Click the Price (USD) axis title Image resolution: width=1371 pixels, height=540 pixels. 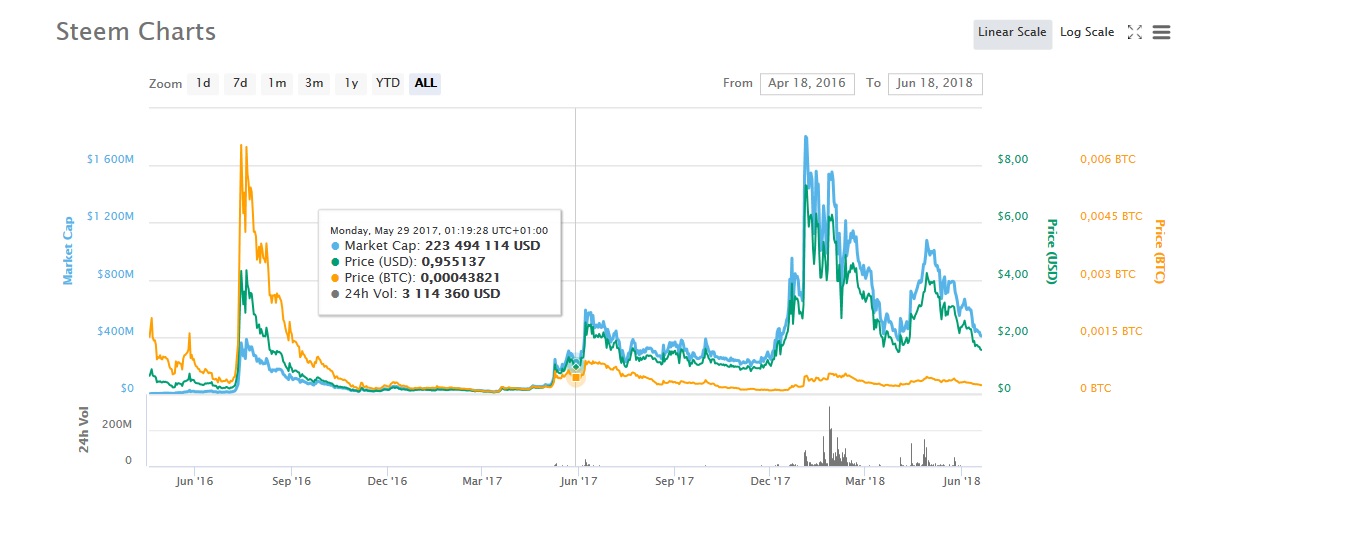(x=1052, y=250)
